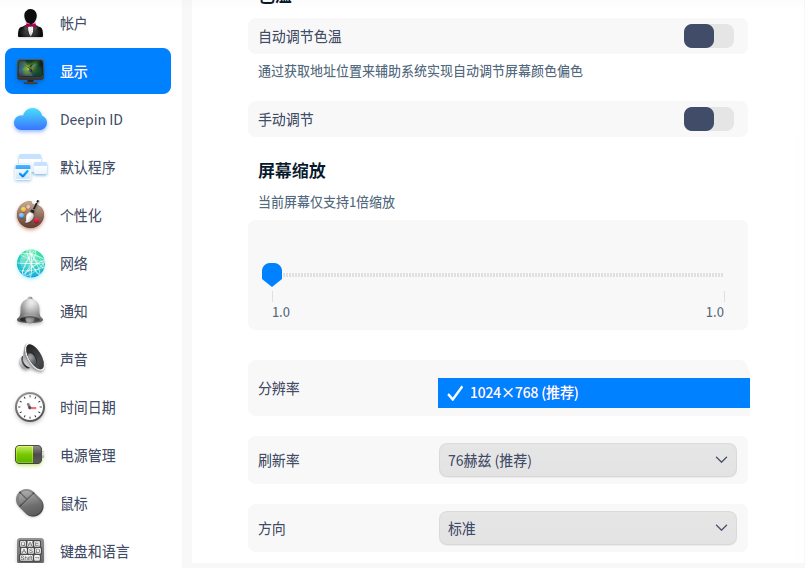Select the 1024×768 (推荐) resolution option
805x568 pixels.
pyautogui.click(x=593, y=393)
